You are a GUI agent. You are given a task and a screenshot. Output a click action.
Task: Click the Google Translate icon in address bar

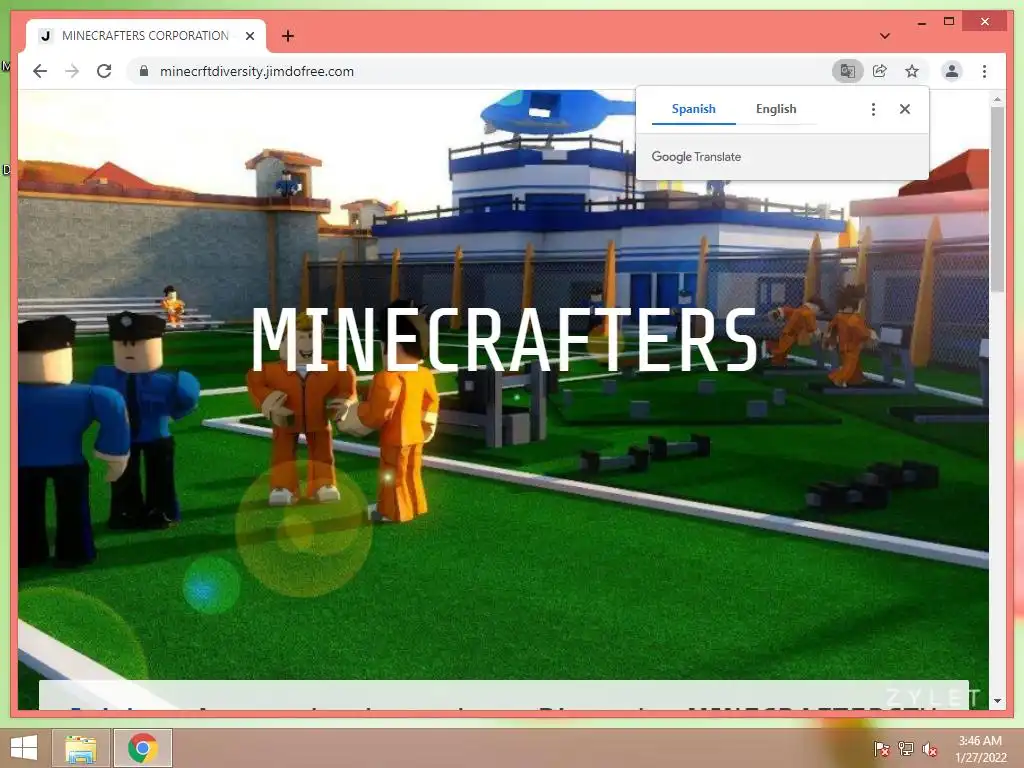pos(847,71)
